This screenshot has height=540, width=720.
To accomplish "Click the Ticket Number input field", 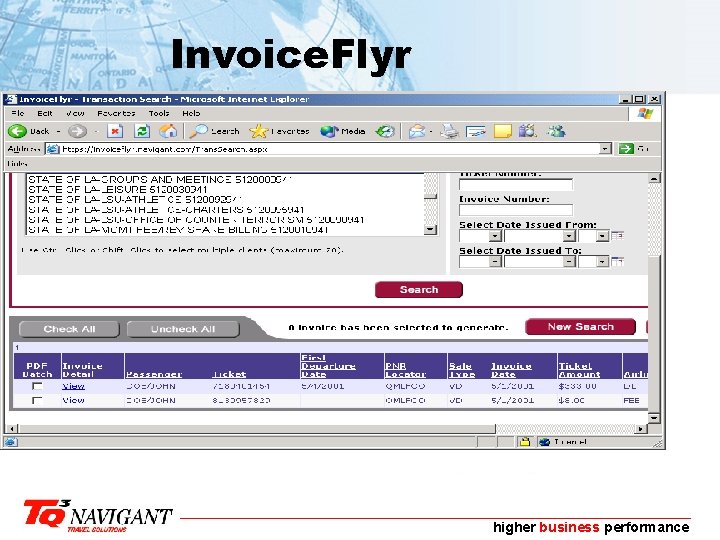I will tap(516, 184).
